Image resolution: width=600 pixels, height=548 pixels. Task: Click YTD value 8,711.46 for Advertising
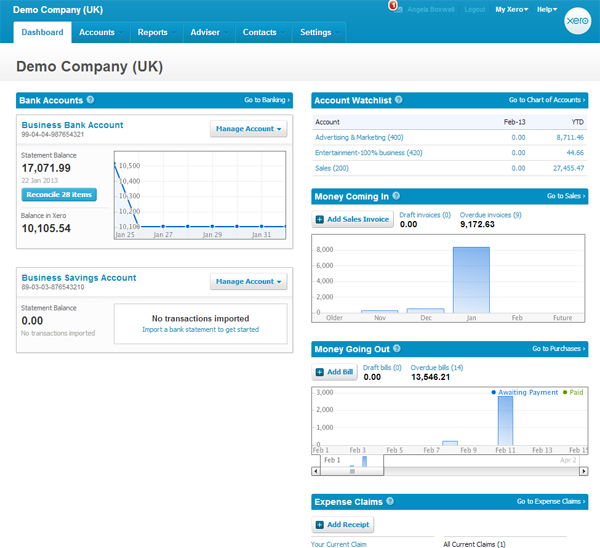point(570,137)
